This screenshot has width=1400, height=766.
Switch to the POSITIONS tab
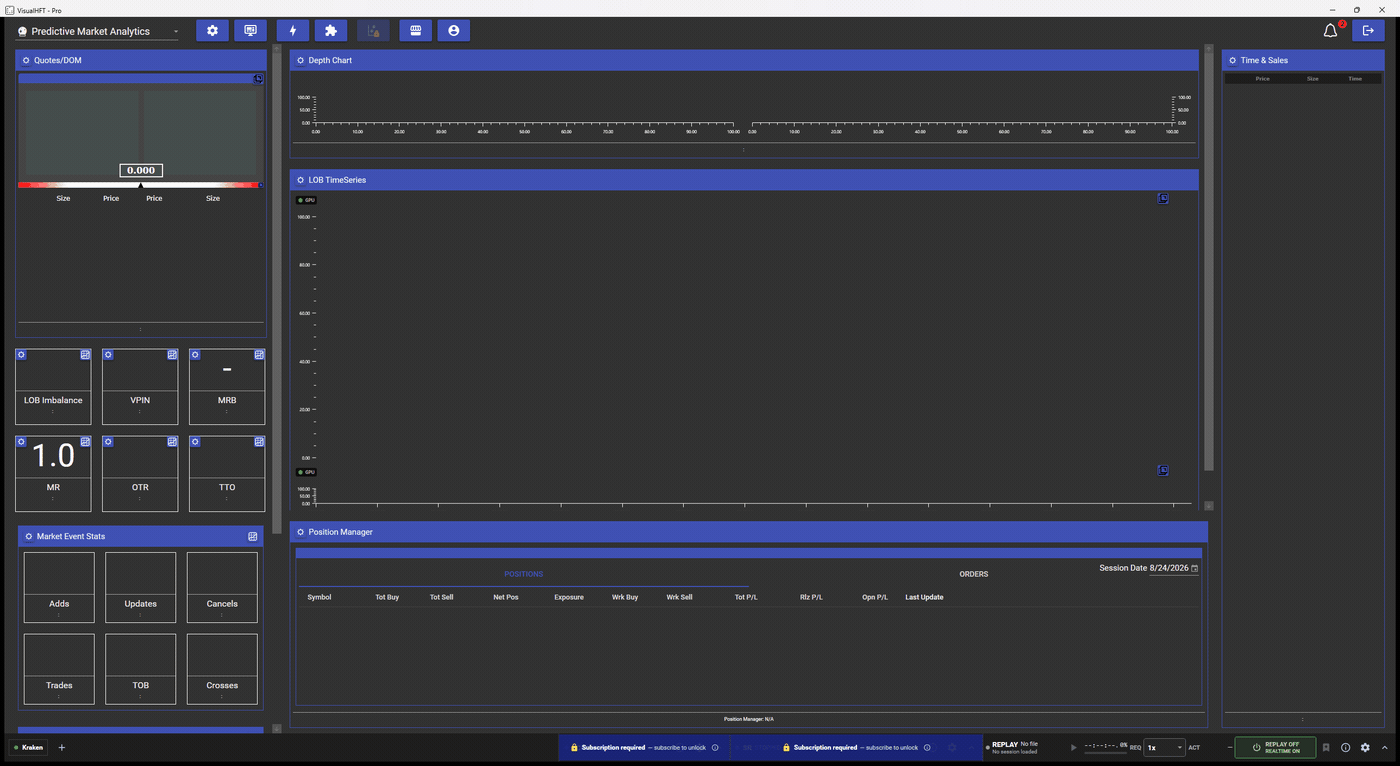tap(523, 574)
